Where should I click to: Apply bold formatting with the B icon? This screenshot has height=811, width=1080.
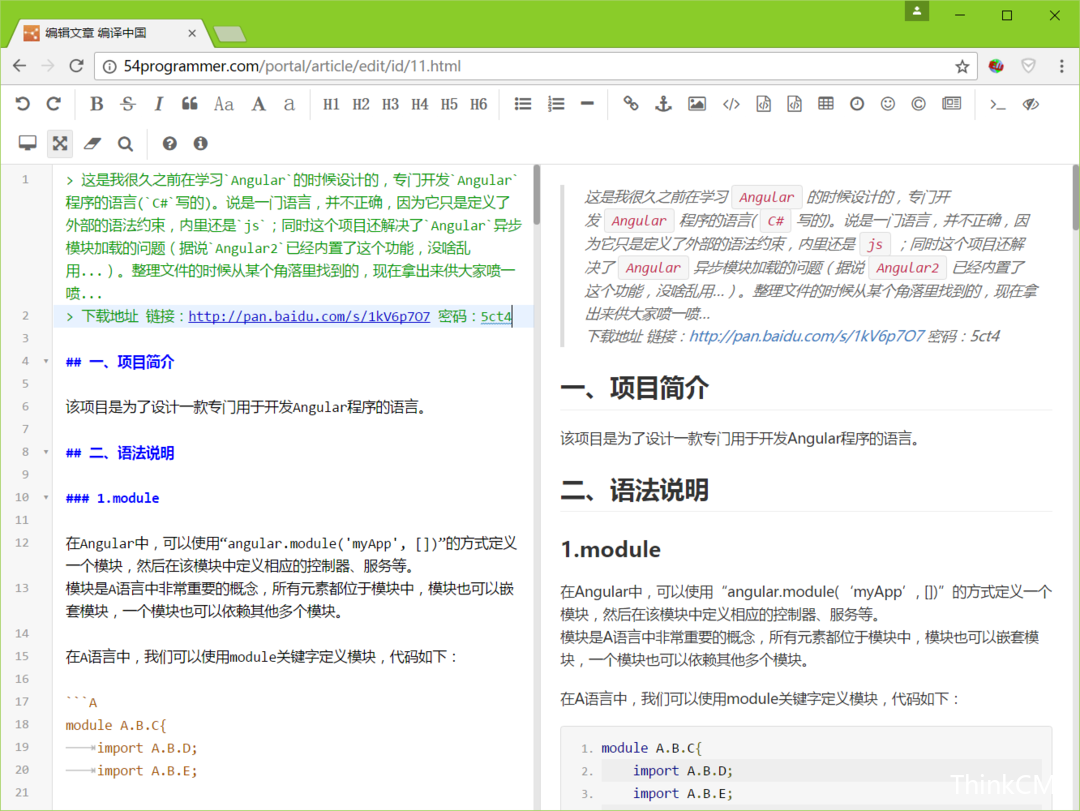96,104
